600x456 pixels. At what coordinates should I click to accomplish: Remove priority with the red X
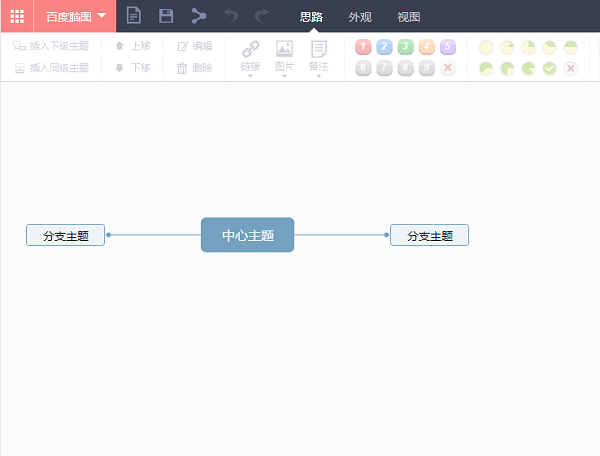[x=448, y=68]
